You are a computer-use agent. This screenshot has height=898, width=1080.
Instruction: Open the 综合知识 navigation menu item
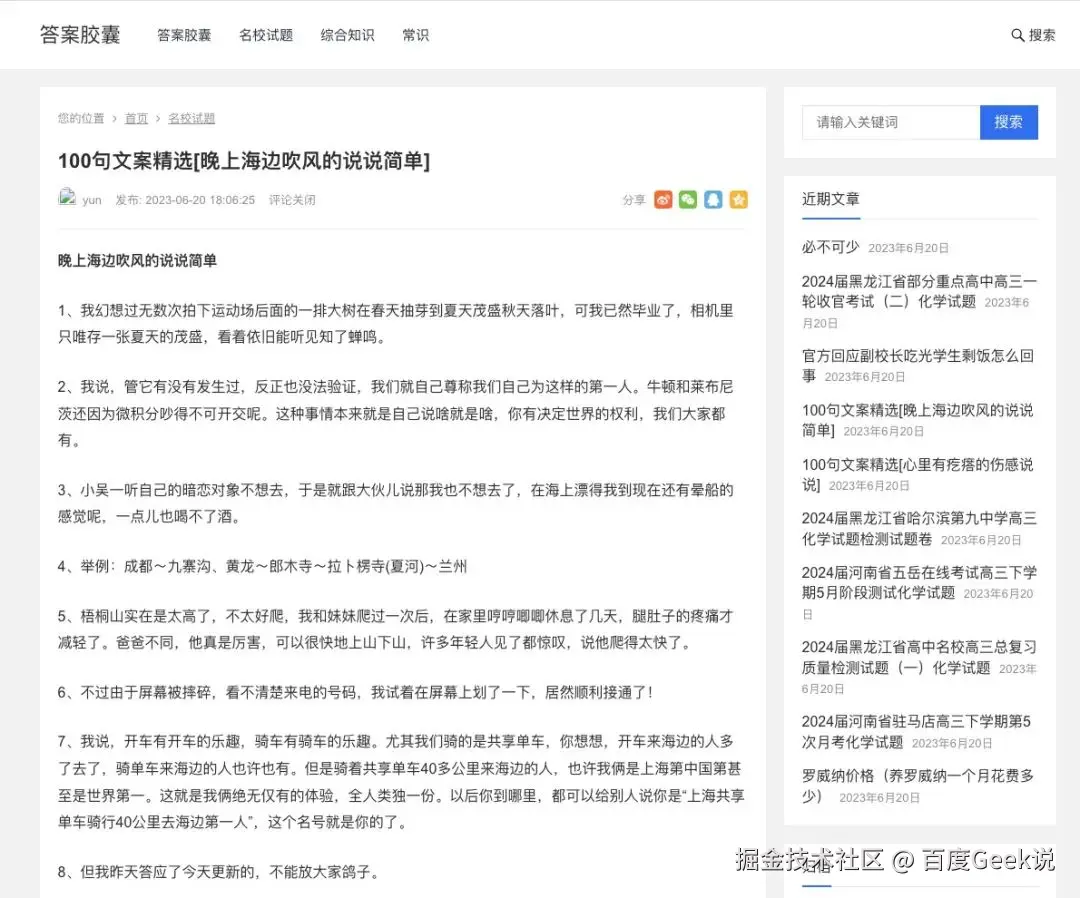[347, 35]
